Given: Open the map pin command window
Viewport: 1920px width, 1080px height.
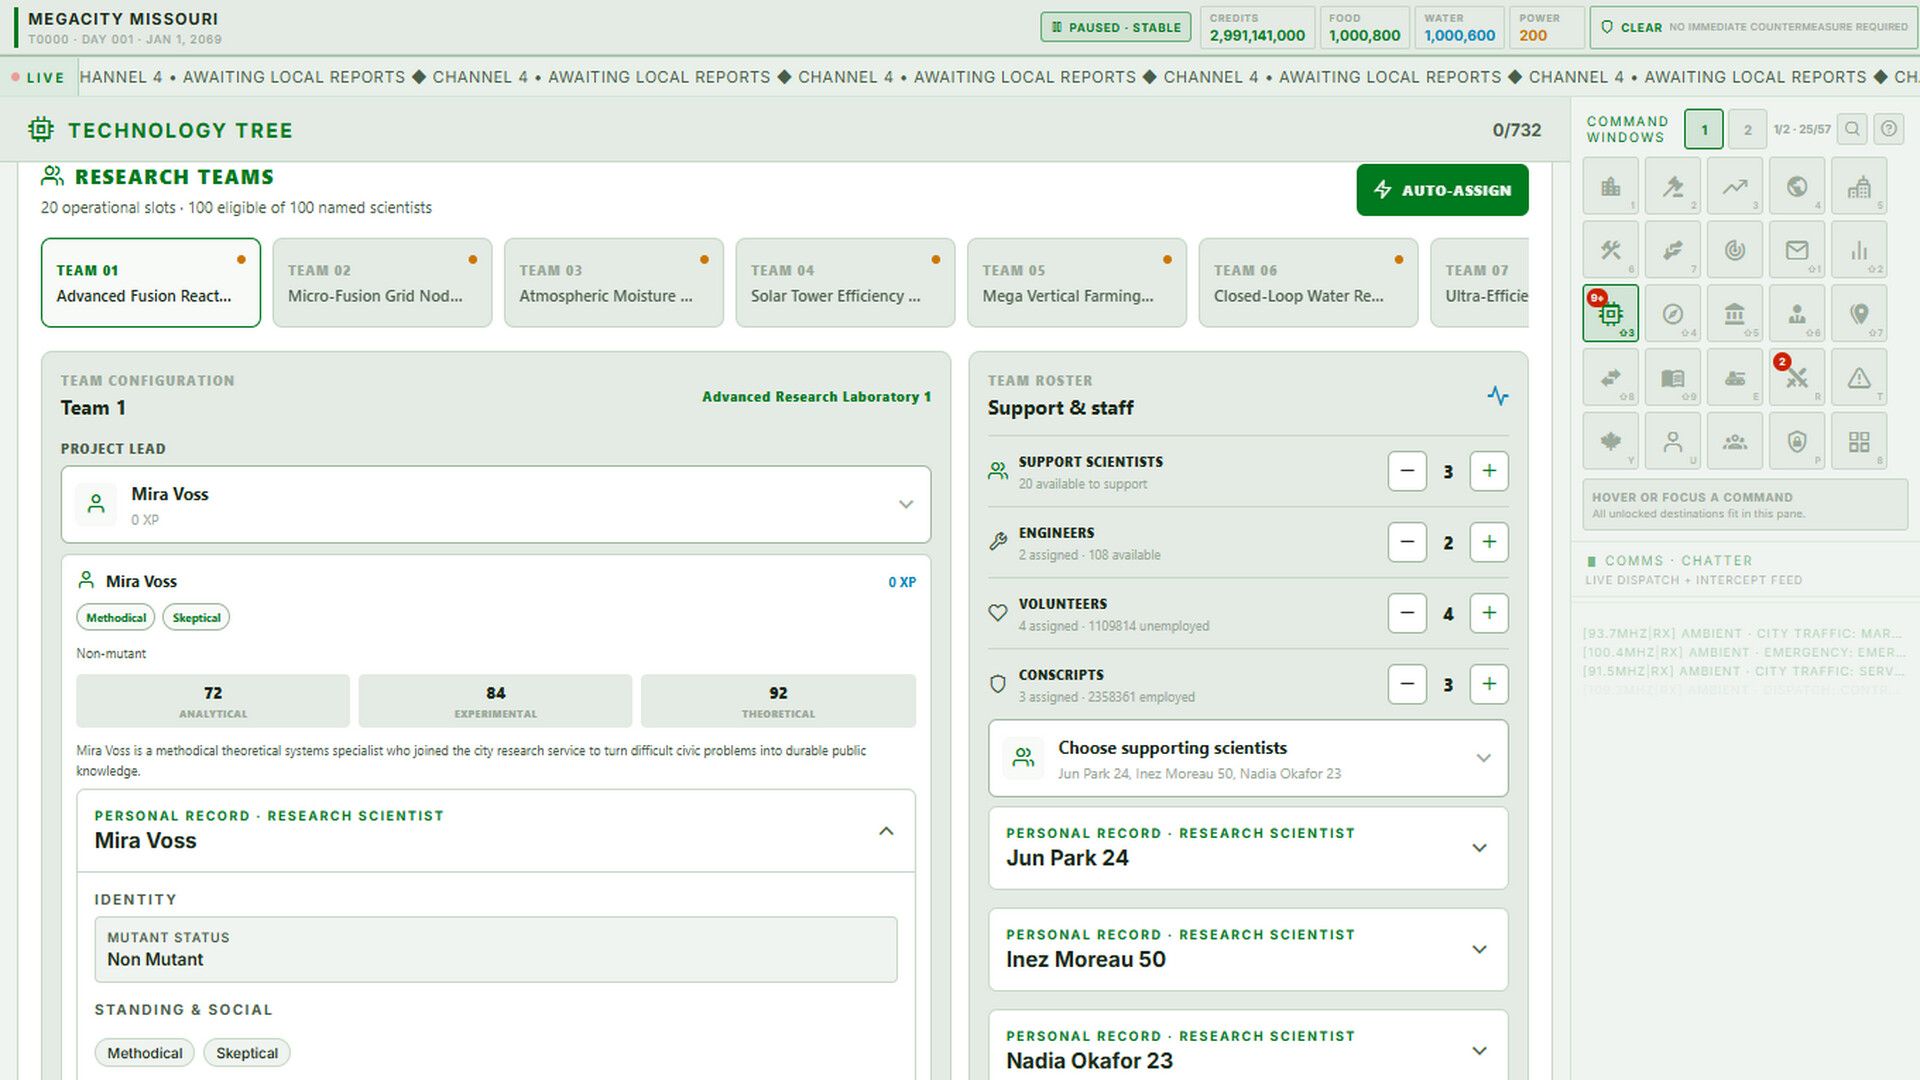Looking at the screenshot, I should [1859, 314].
